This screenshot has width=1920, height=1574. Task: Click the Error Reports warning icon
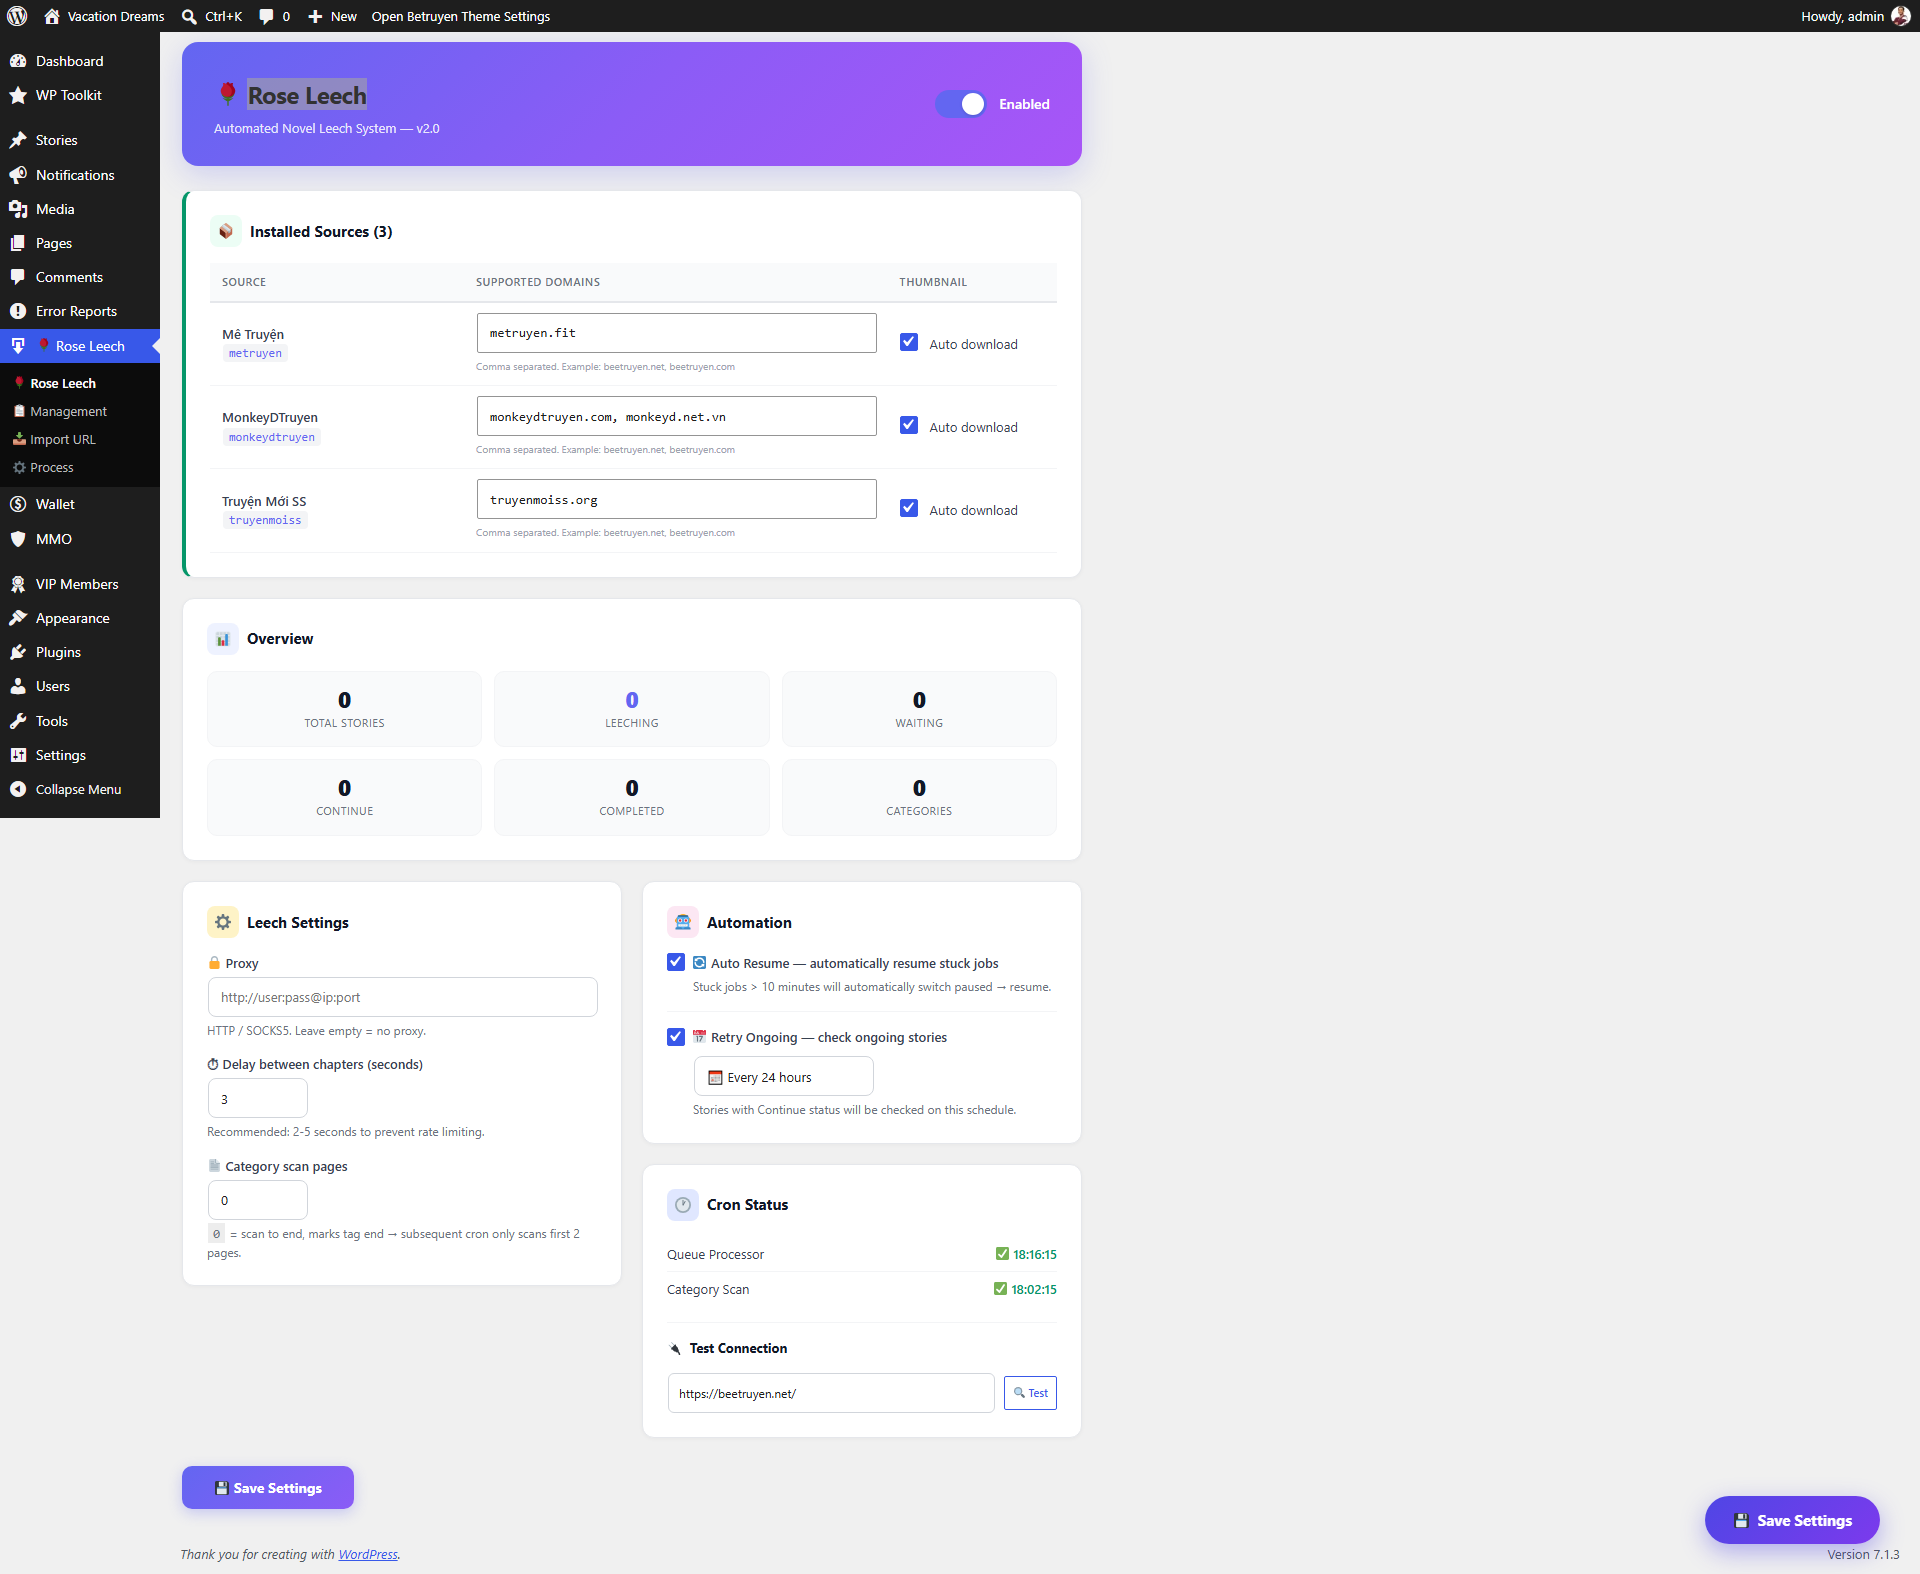tap(18, 311)
